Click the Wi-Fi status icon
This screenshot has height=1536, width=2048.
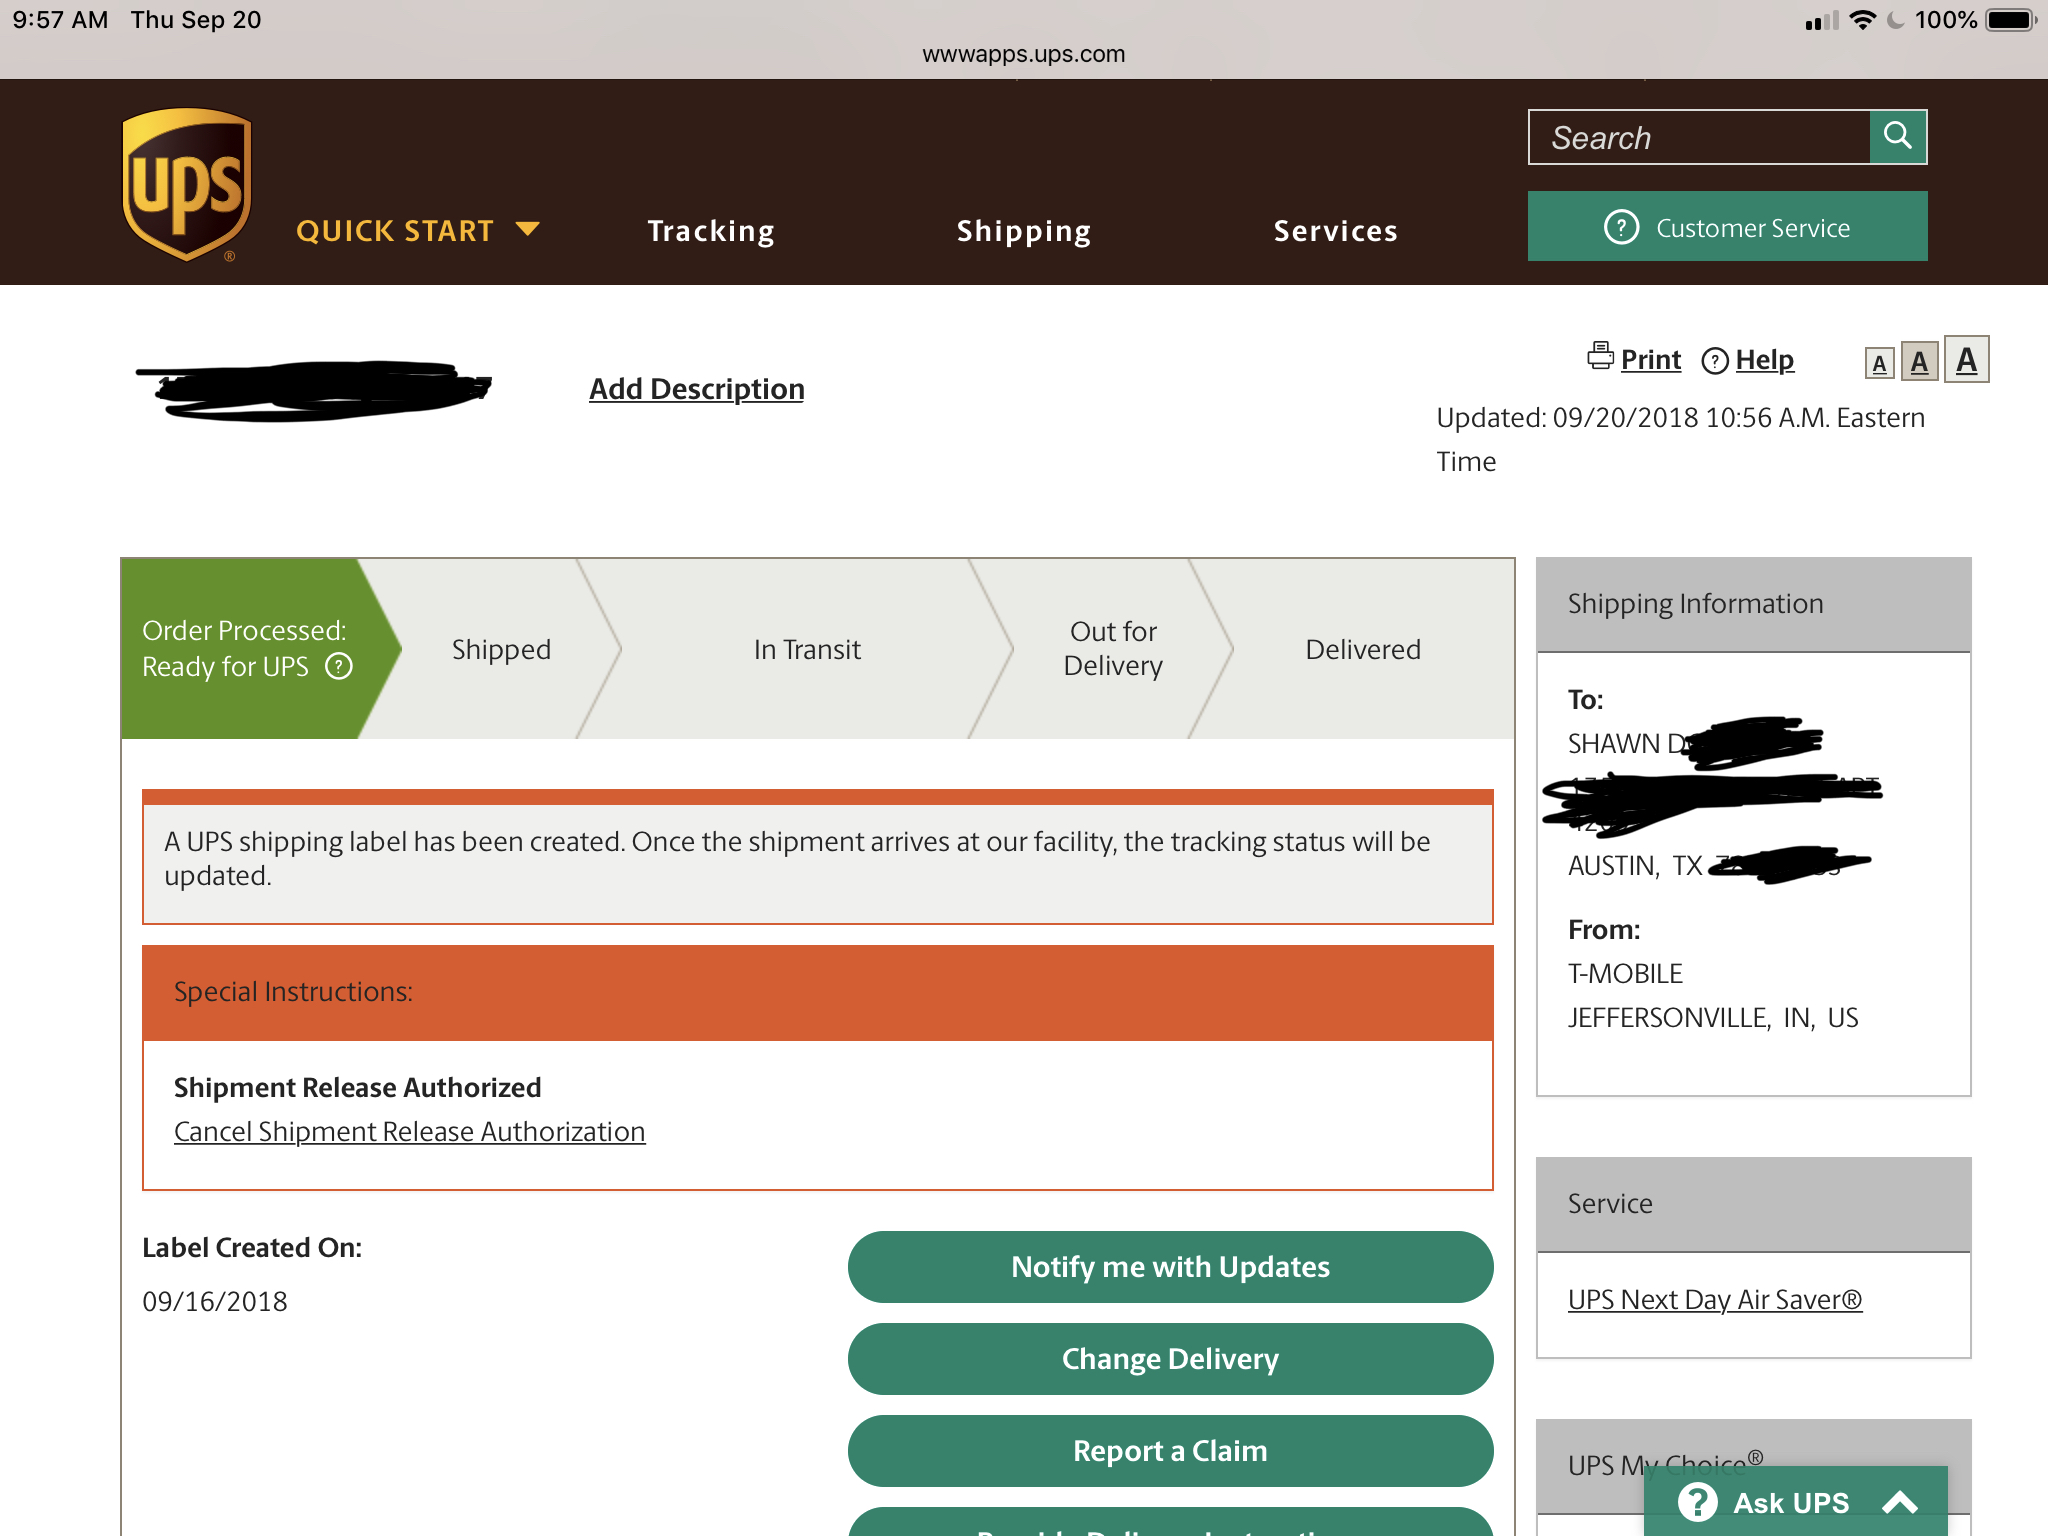pos(1863,20)
